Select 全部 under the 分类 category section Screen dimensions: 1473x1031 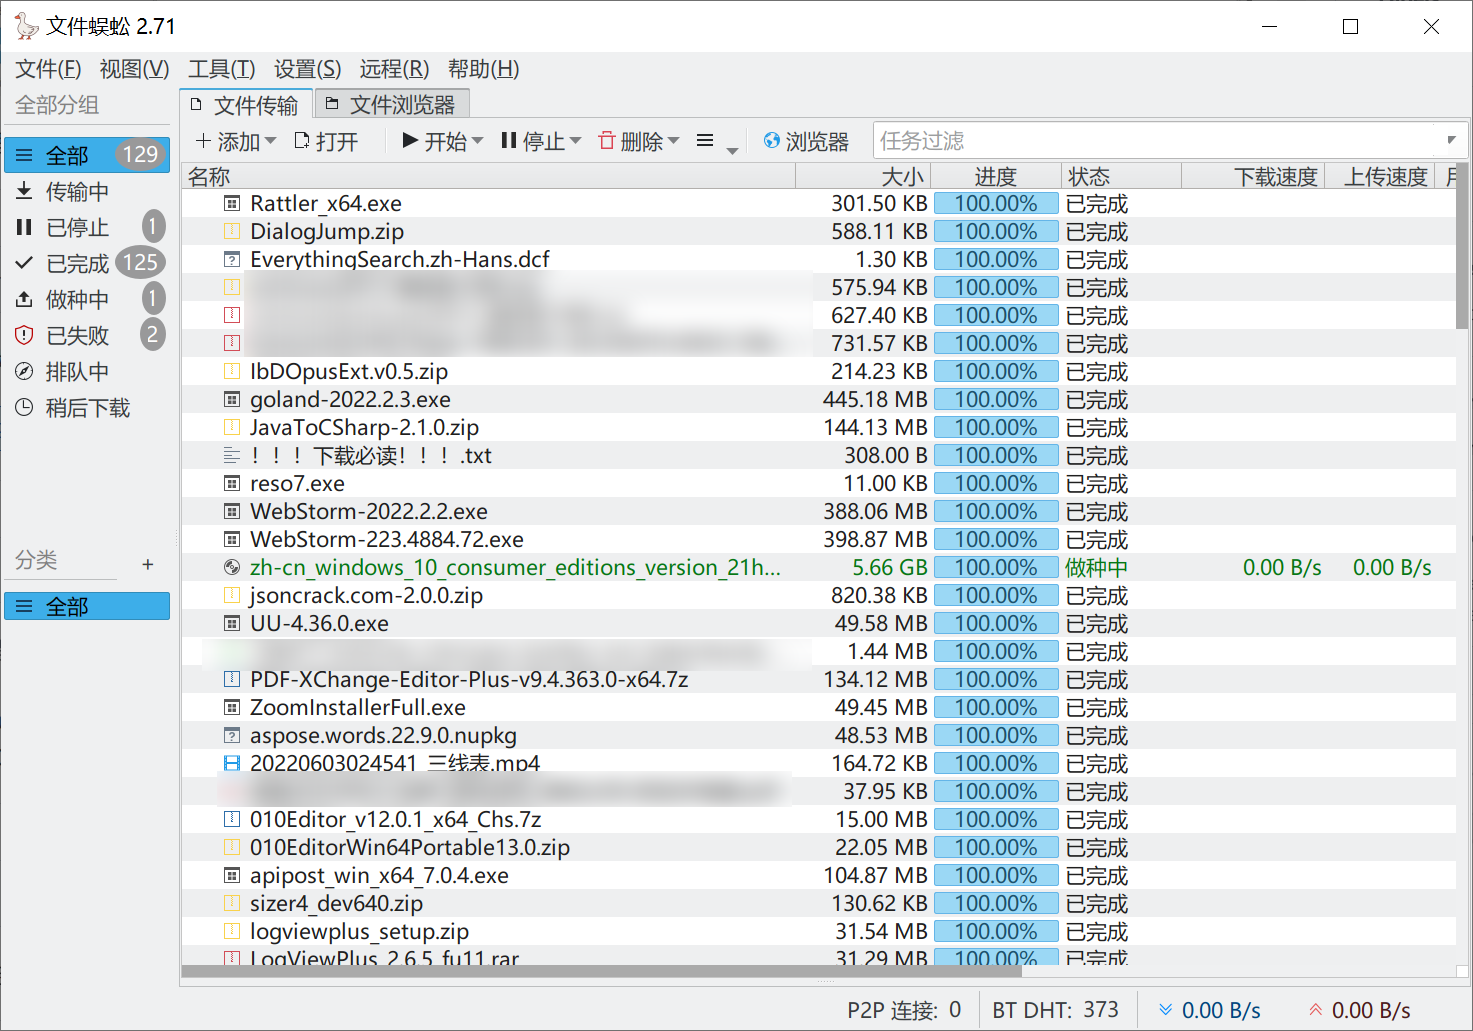pos(87,606)
